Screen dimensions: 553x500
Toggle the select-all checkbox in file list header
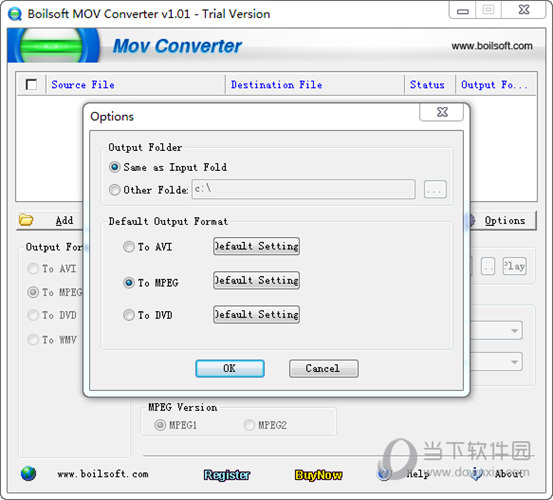point(31,85)
